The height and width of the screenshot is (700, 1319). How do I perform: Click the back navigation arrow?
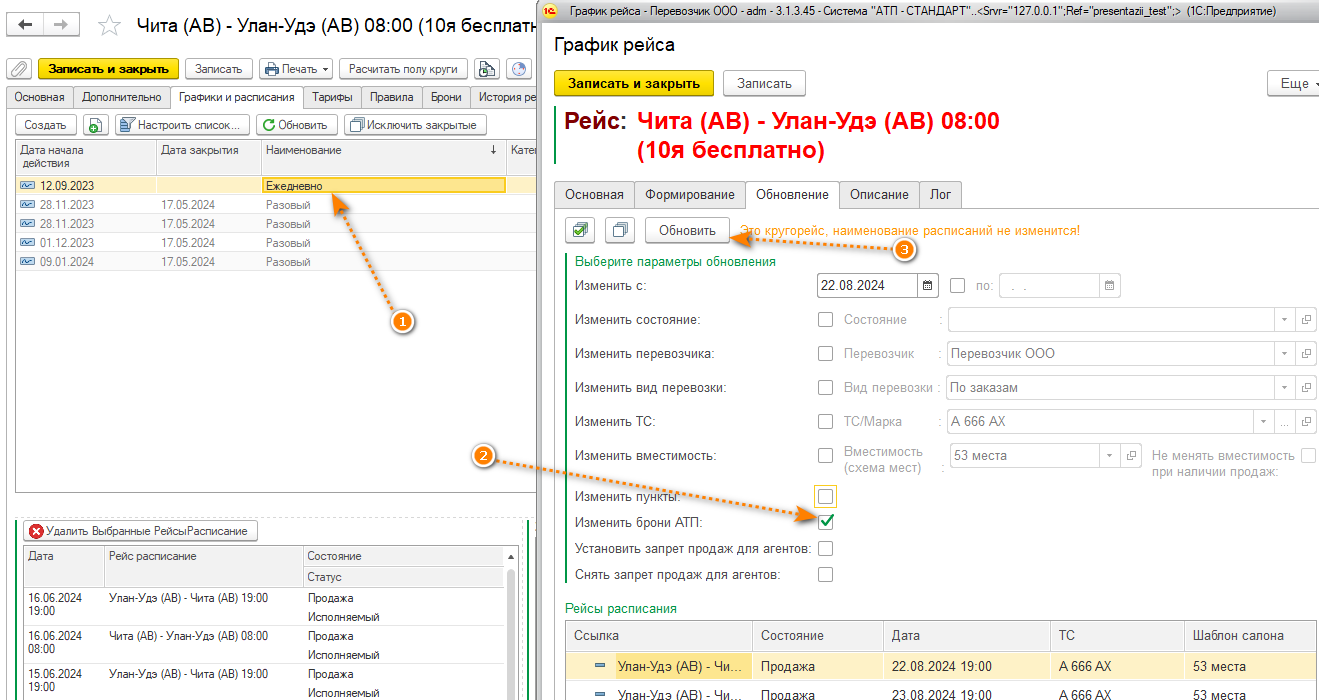pos(26,25)
